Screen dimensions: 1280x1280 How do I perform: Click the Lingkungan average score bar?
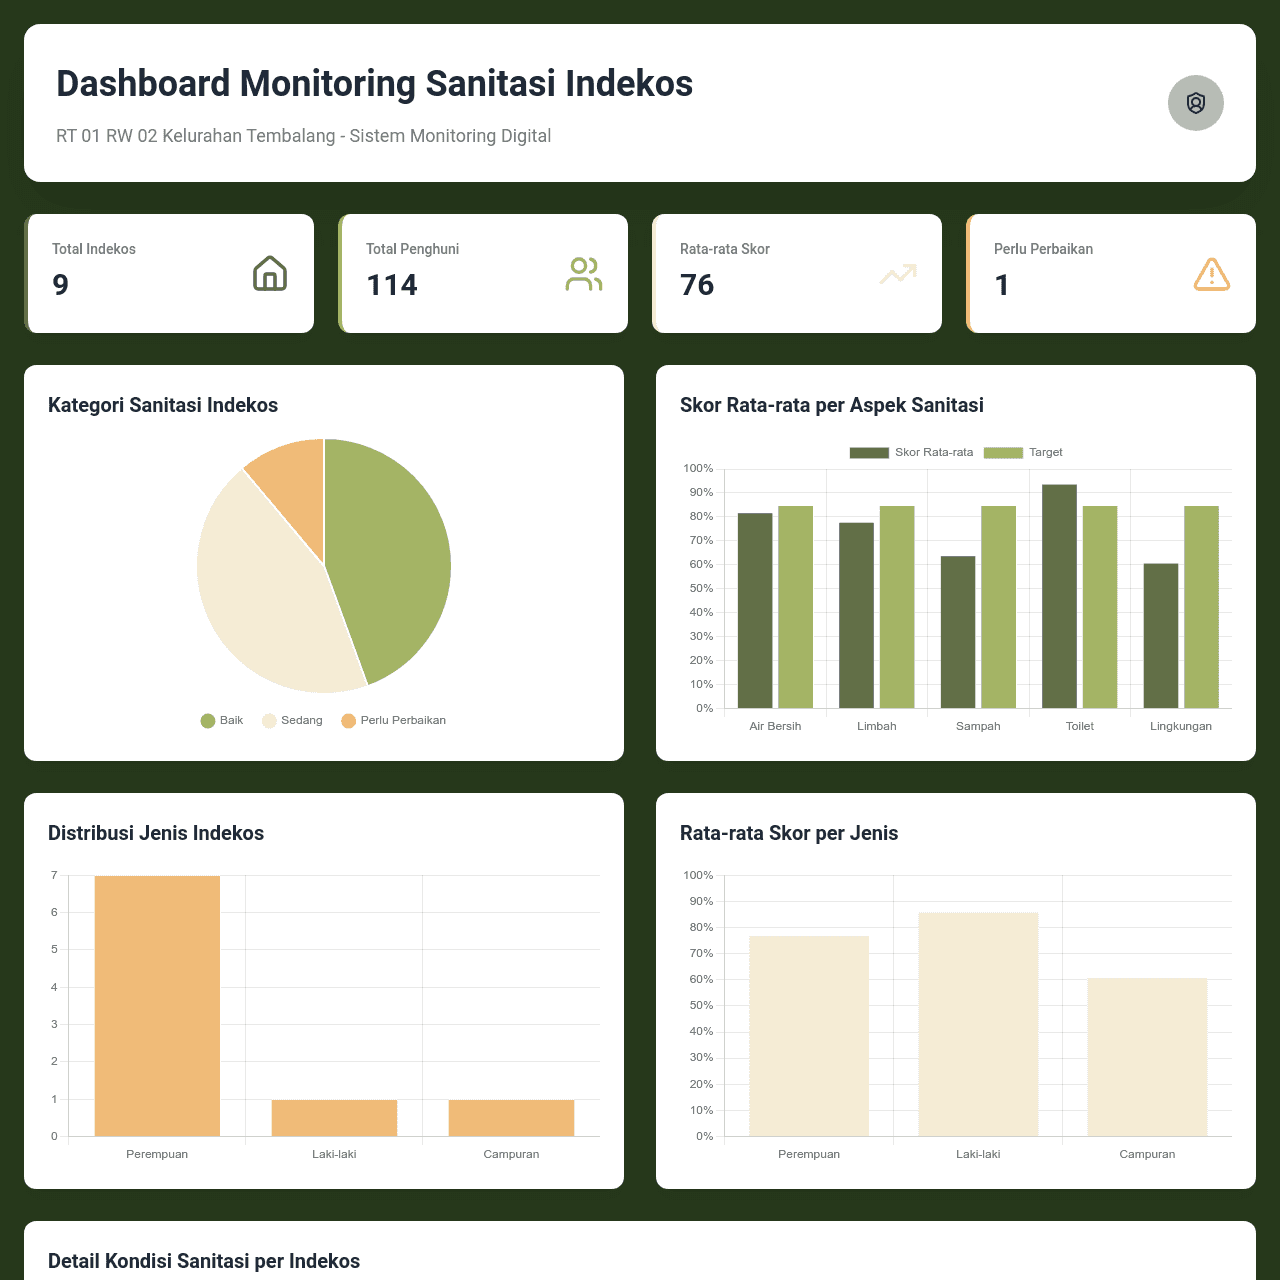click(1161, 636)
